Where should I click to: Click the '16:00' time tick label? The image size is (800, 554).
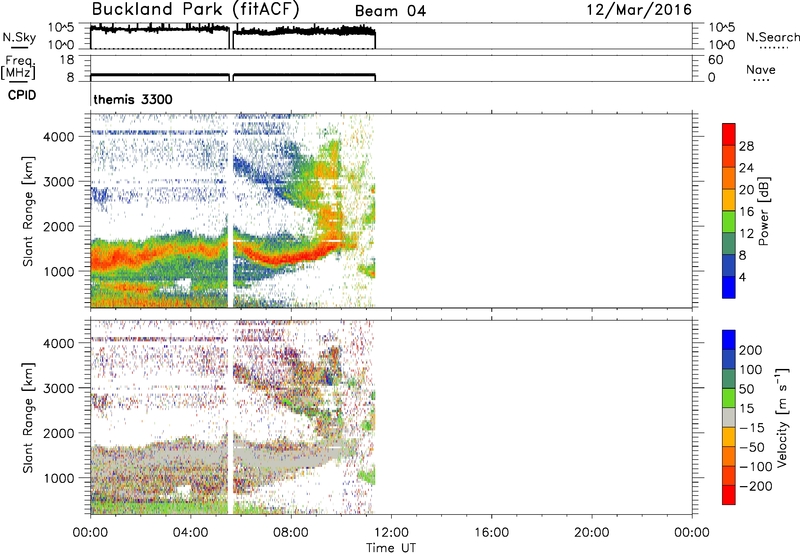pos(491,533)
